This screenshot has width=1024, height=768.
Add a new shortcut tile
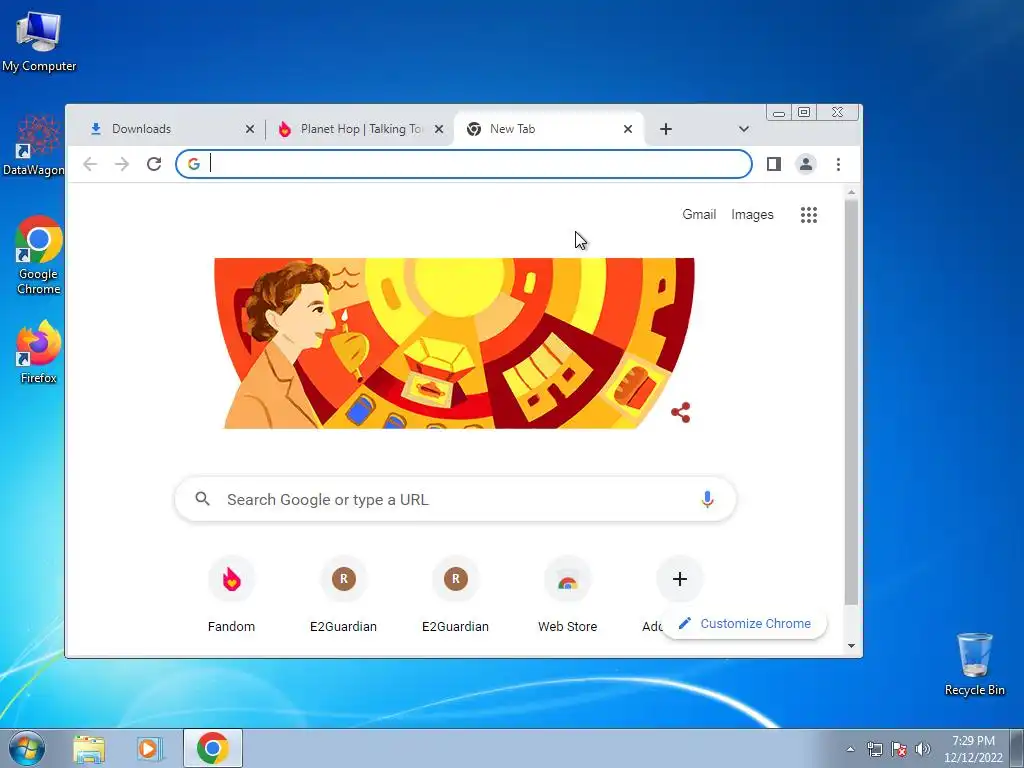click(x=680, y=579)
